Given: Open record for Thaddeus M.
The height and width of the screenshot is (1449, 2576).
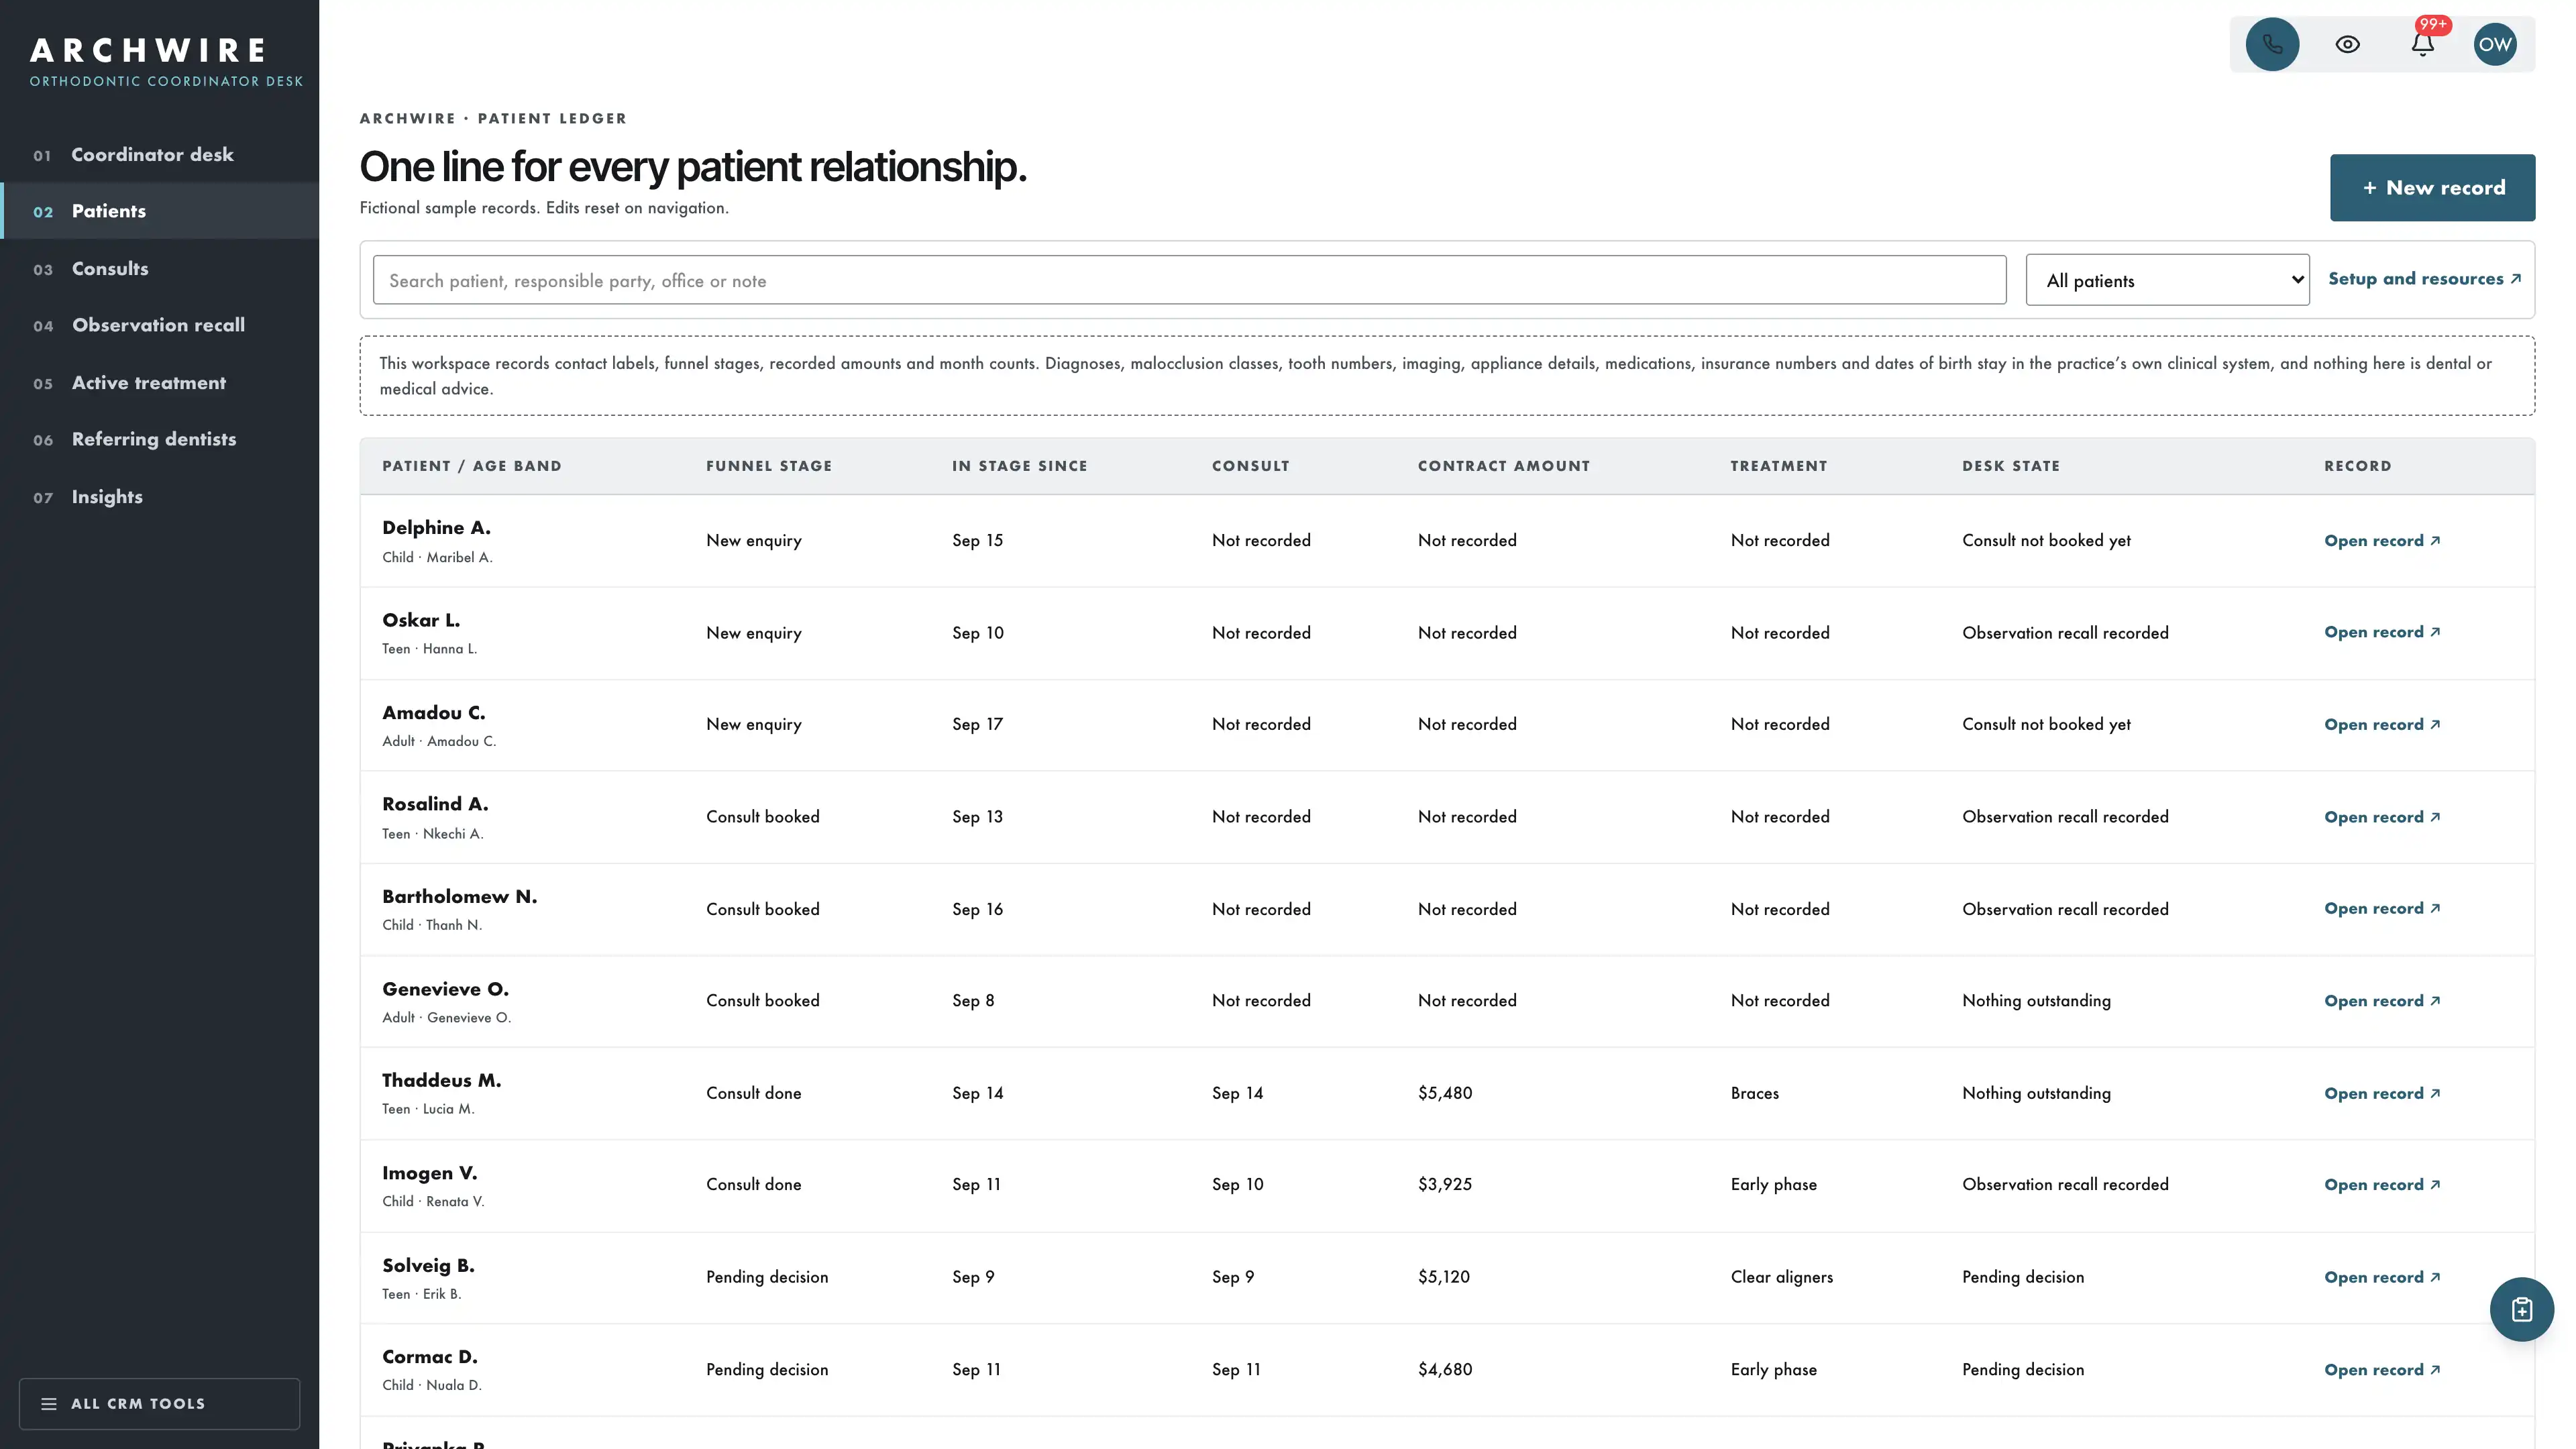Looking at the screenshot, I should click(2382, 1093).
